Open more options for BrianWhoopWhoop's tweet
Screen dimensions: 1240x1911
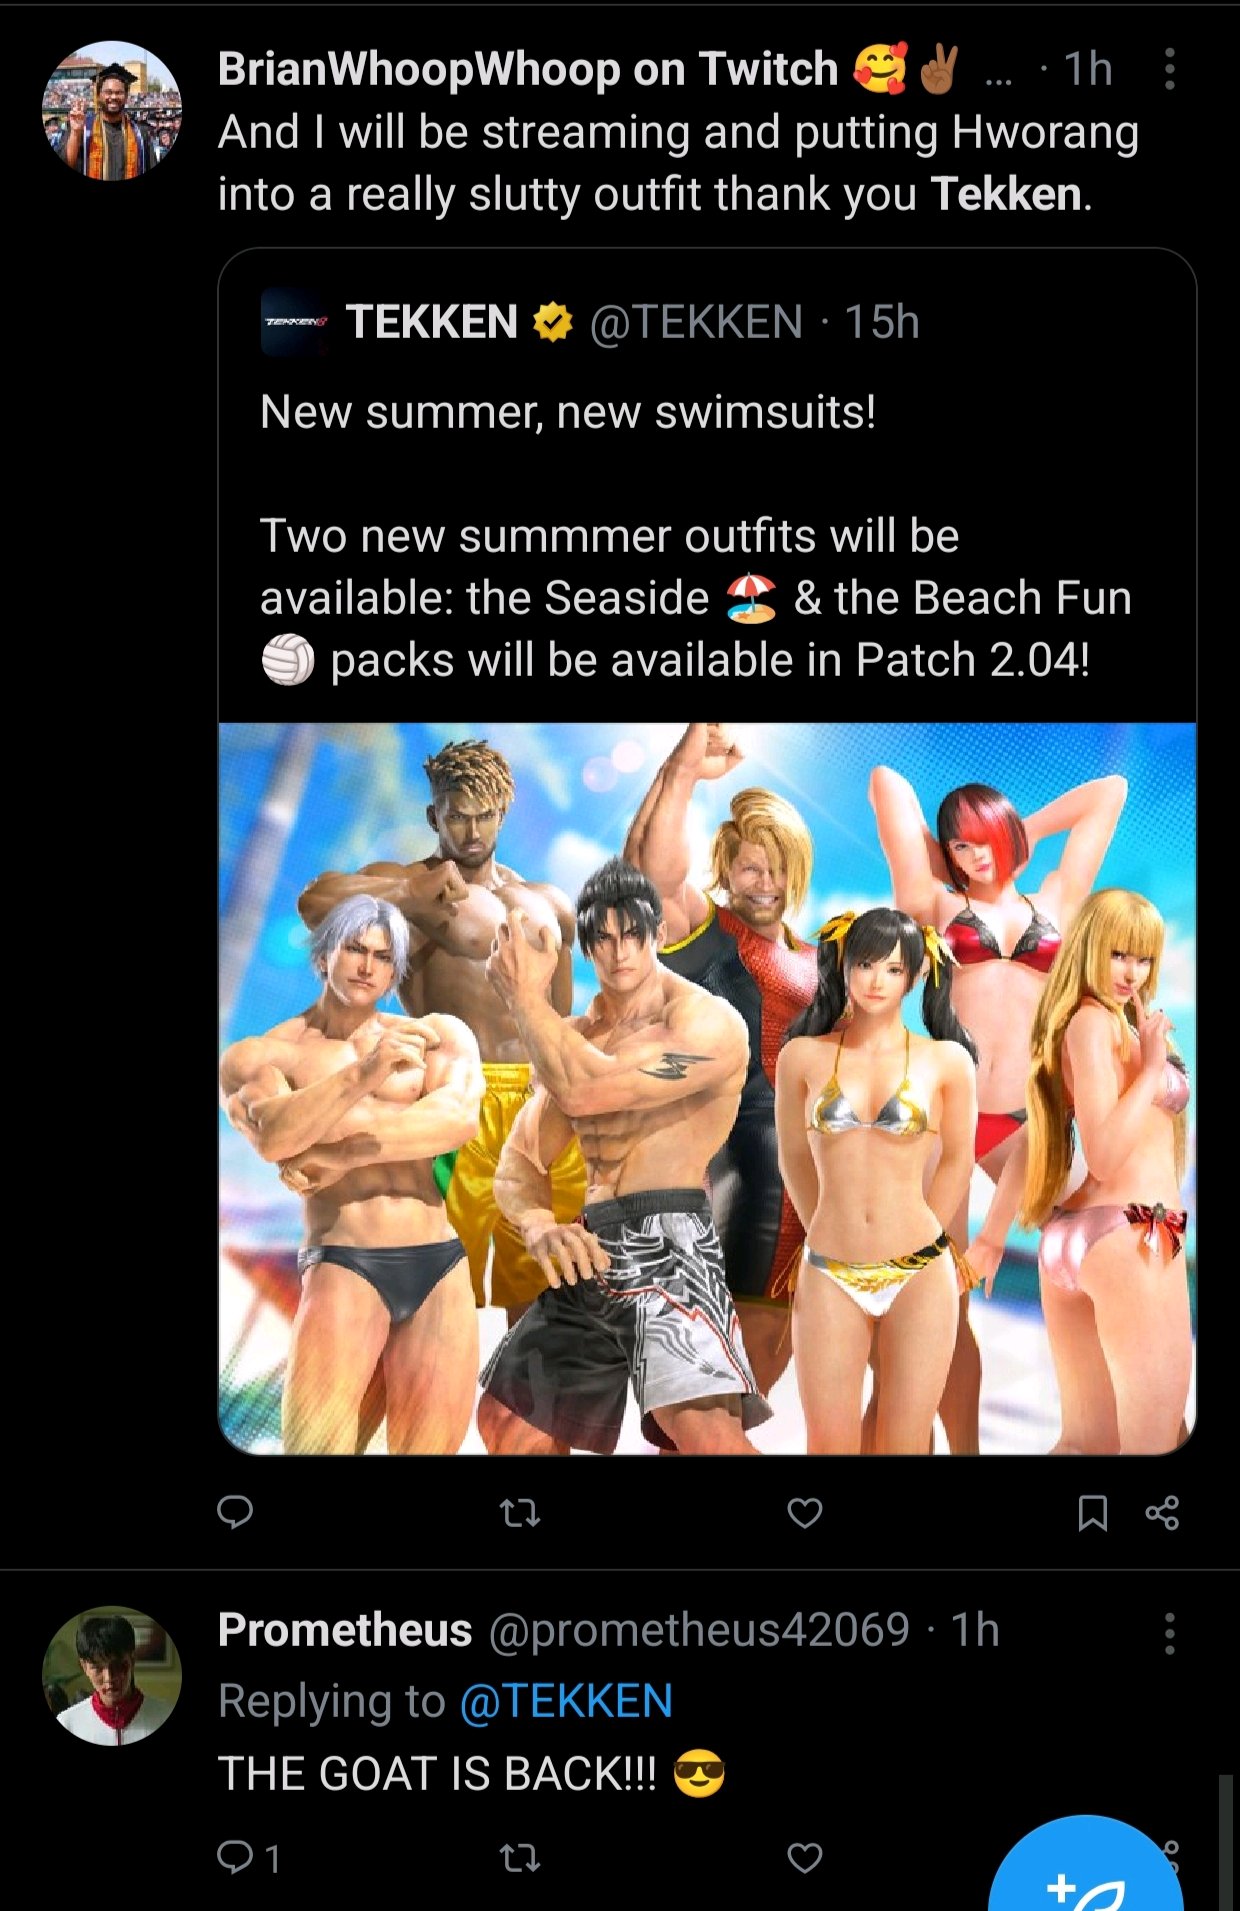pos(1169,69)
